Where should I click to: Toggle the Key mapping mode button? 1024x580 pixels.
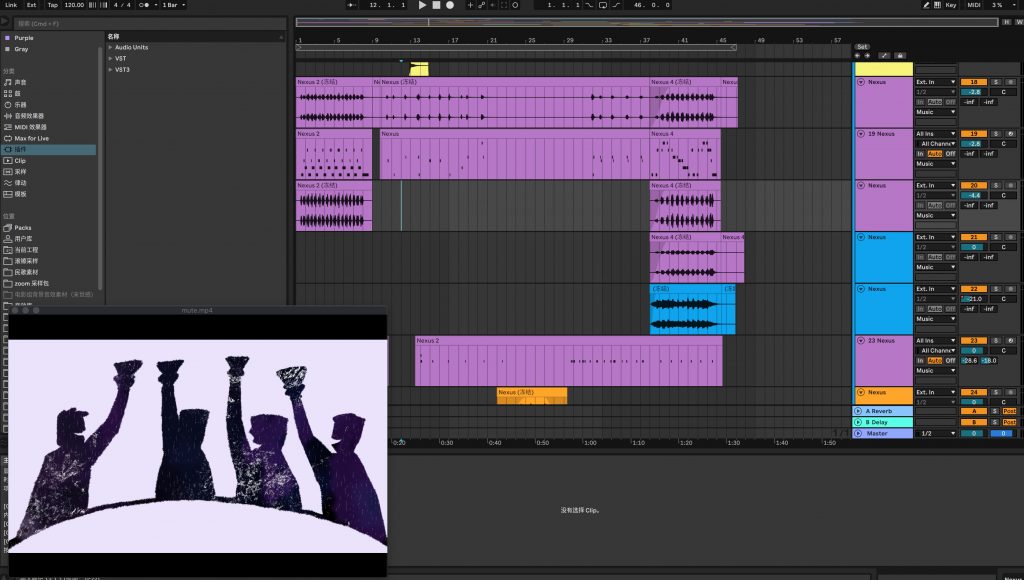tap(950, 5)
